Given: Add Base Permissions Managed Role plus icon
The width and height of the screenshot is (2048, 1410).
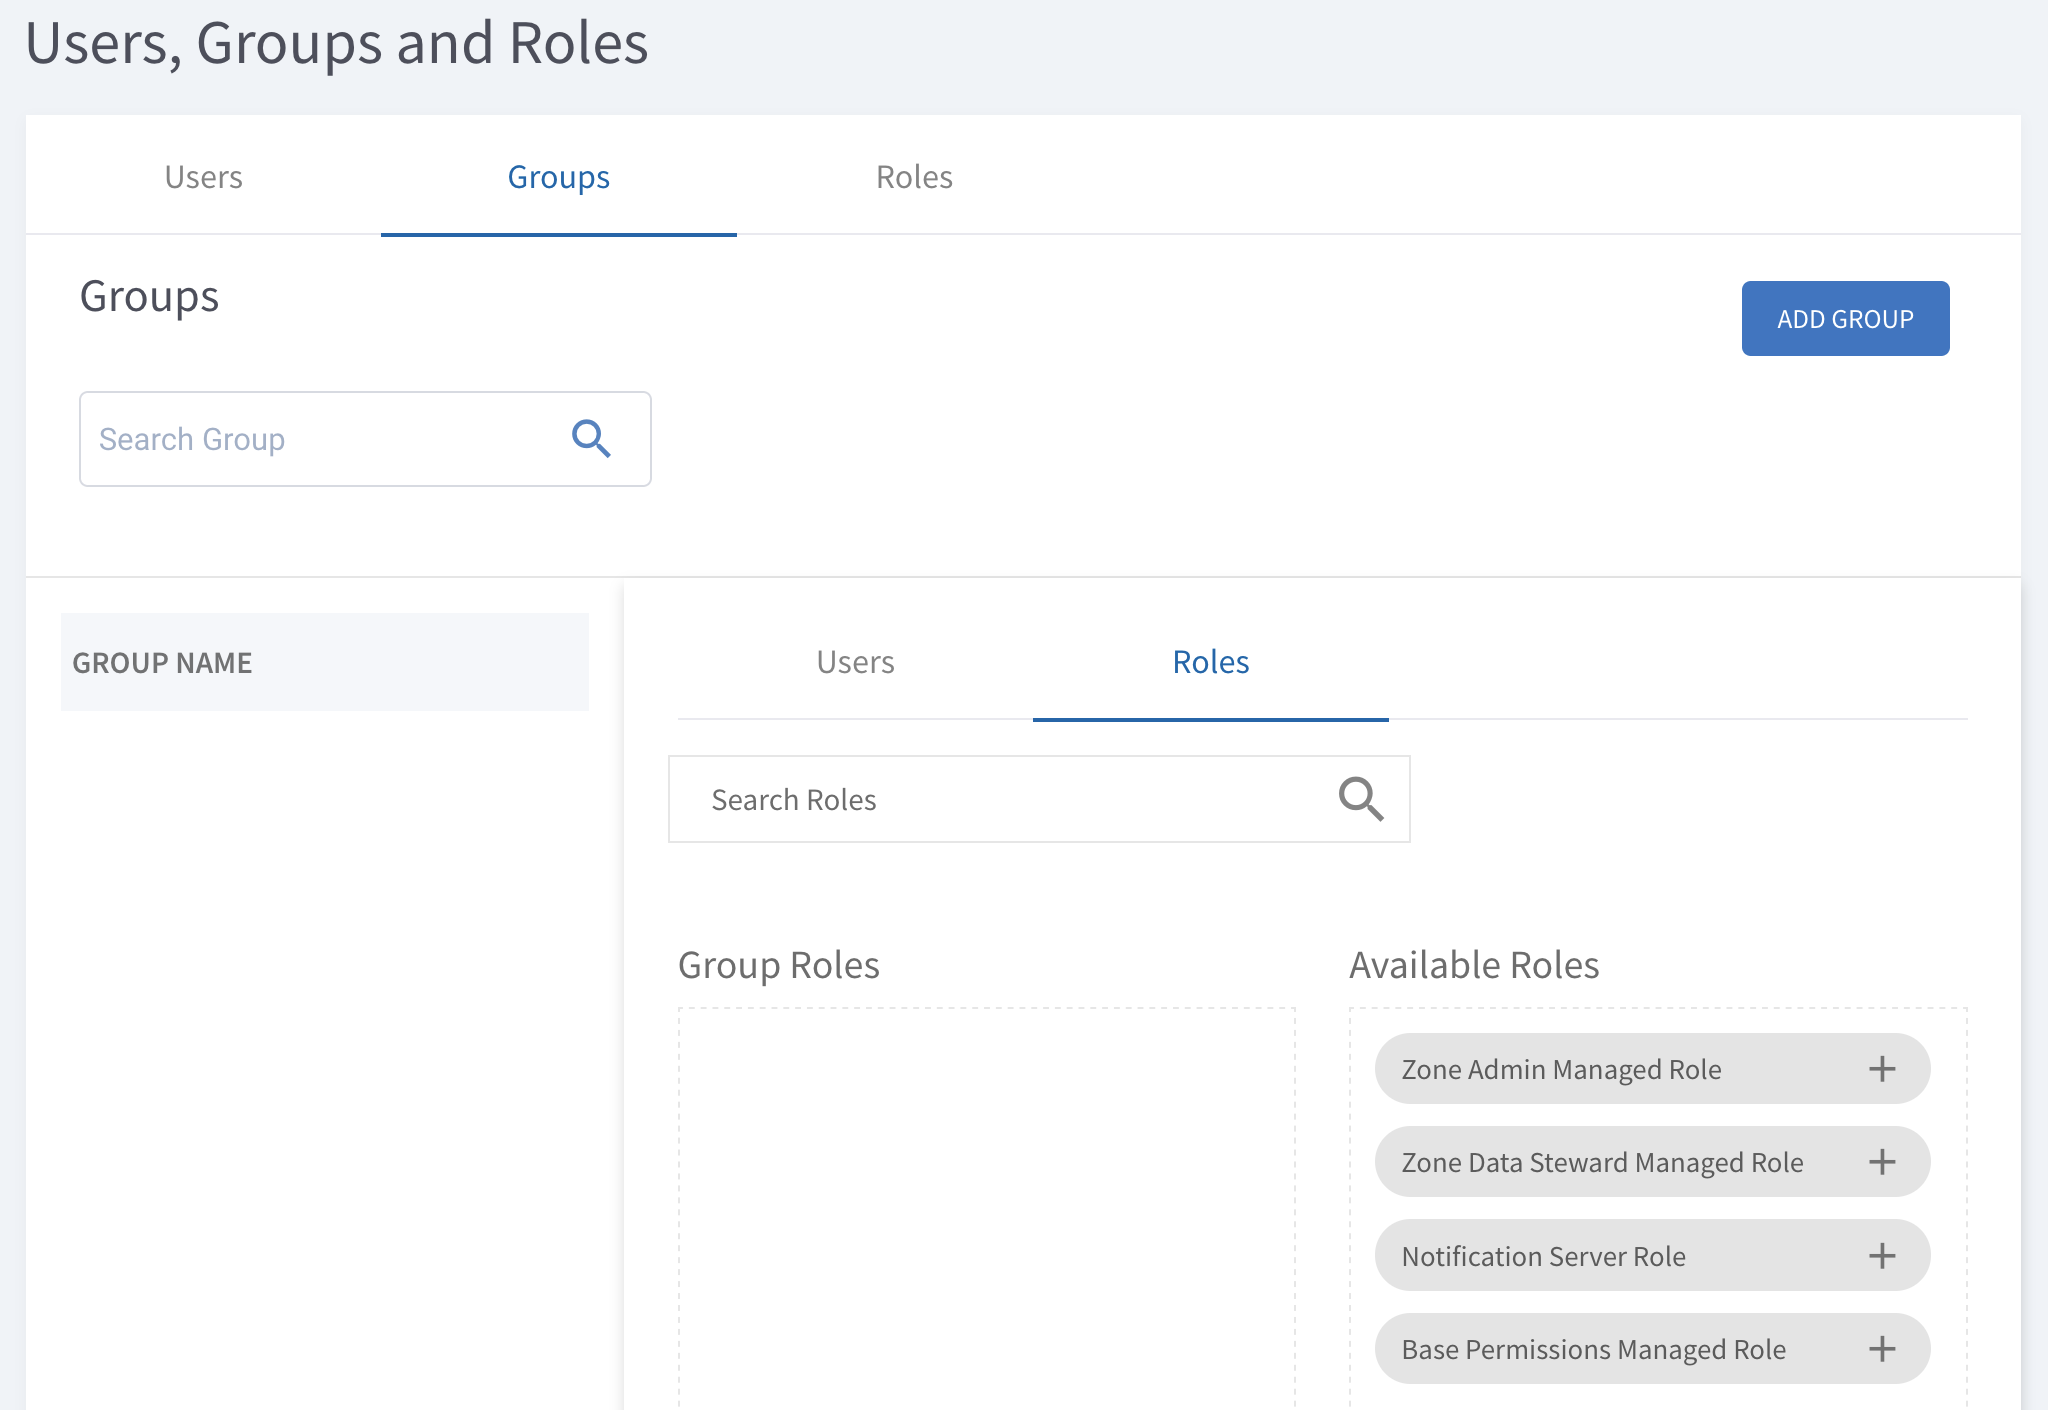Looking at the screenshot, I should pyautogui.click(x=1882, y=1349).
